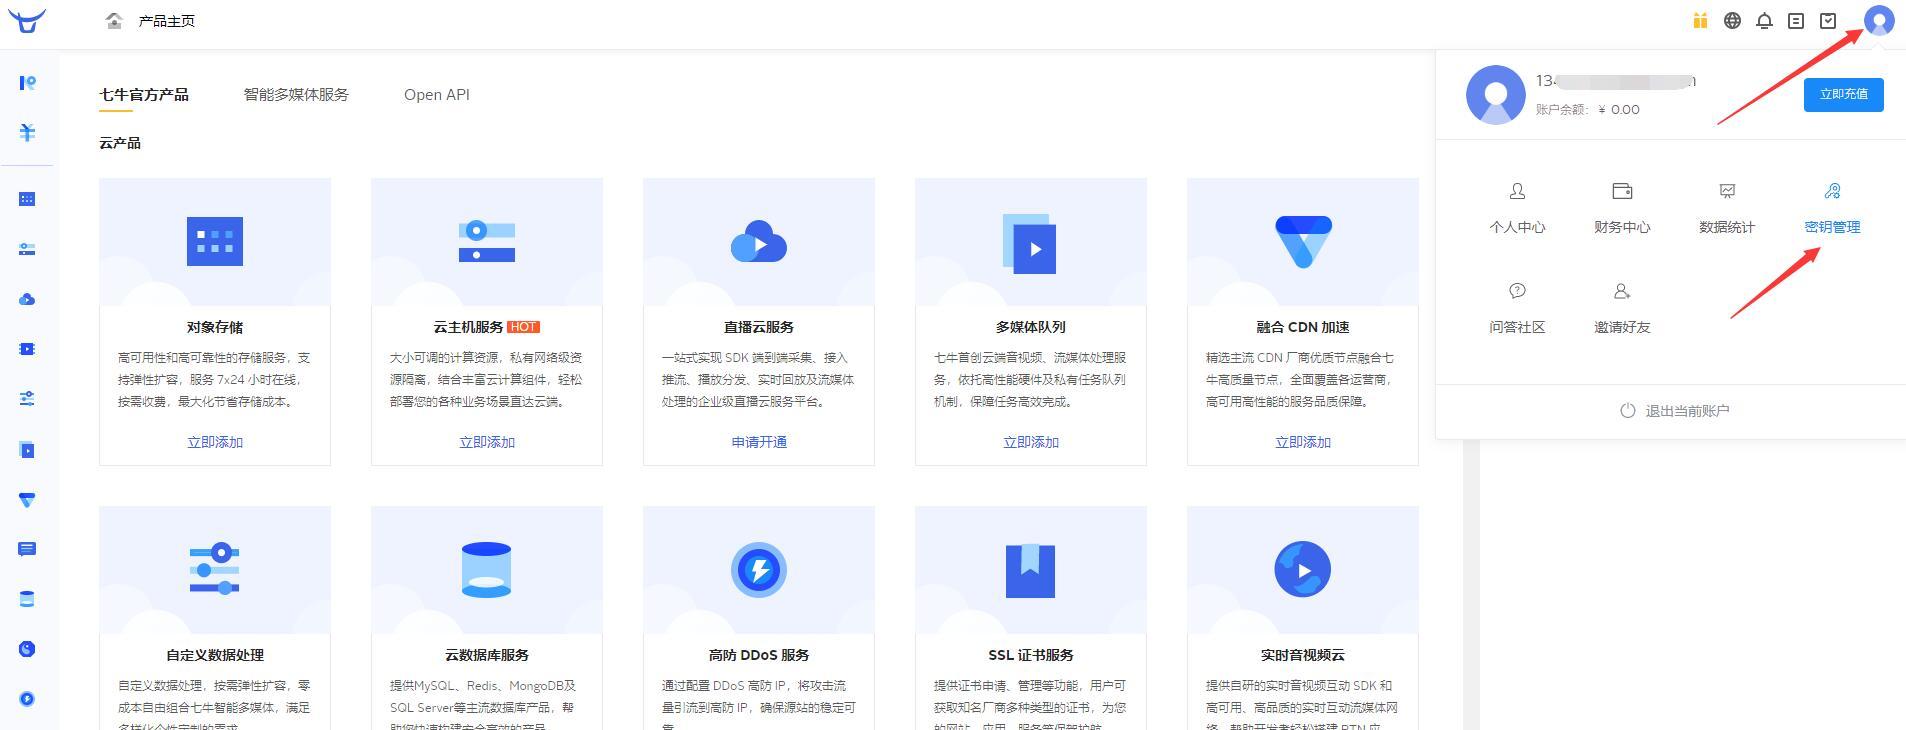Click the 对象存储 grid icon card
The width and height of the screenshot is (1906, 730).
click(x=215, y=242)
